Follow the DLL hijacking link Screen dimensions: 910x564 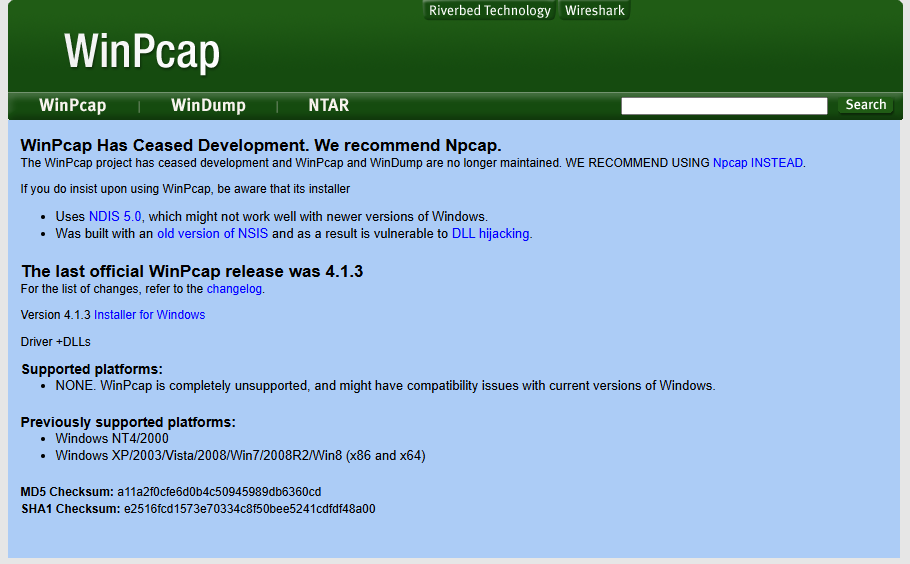tap(490, 233)
